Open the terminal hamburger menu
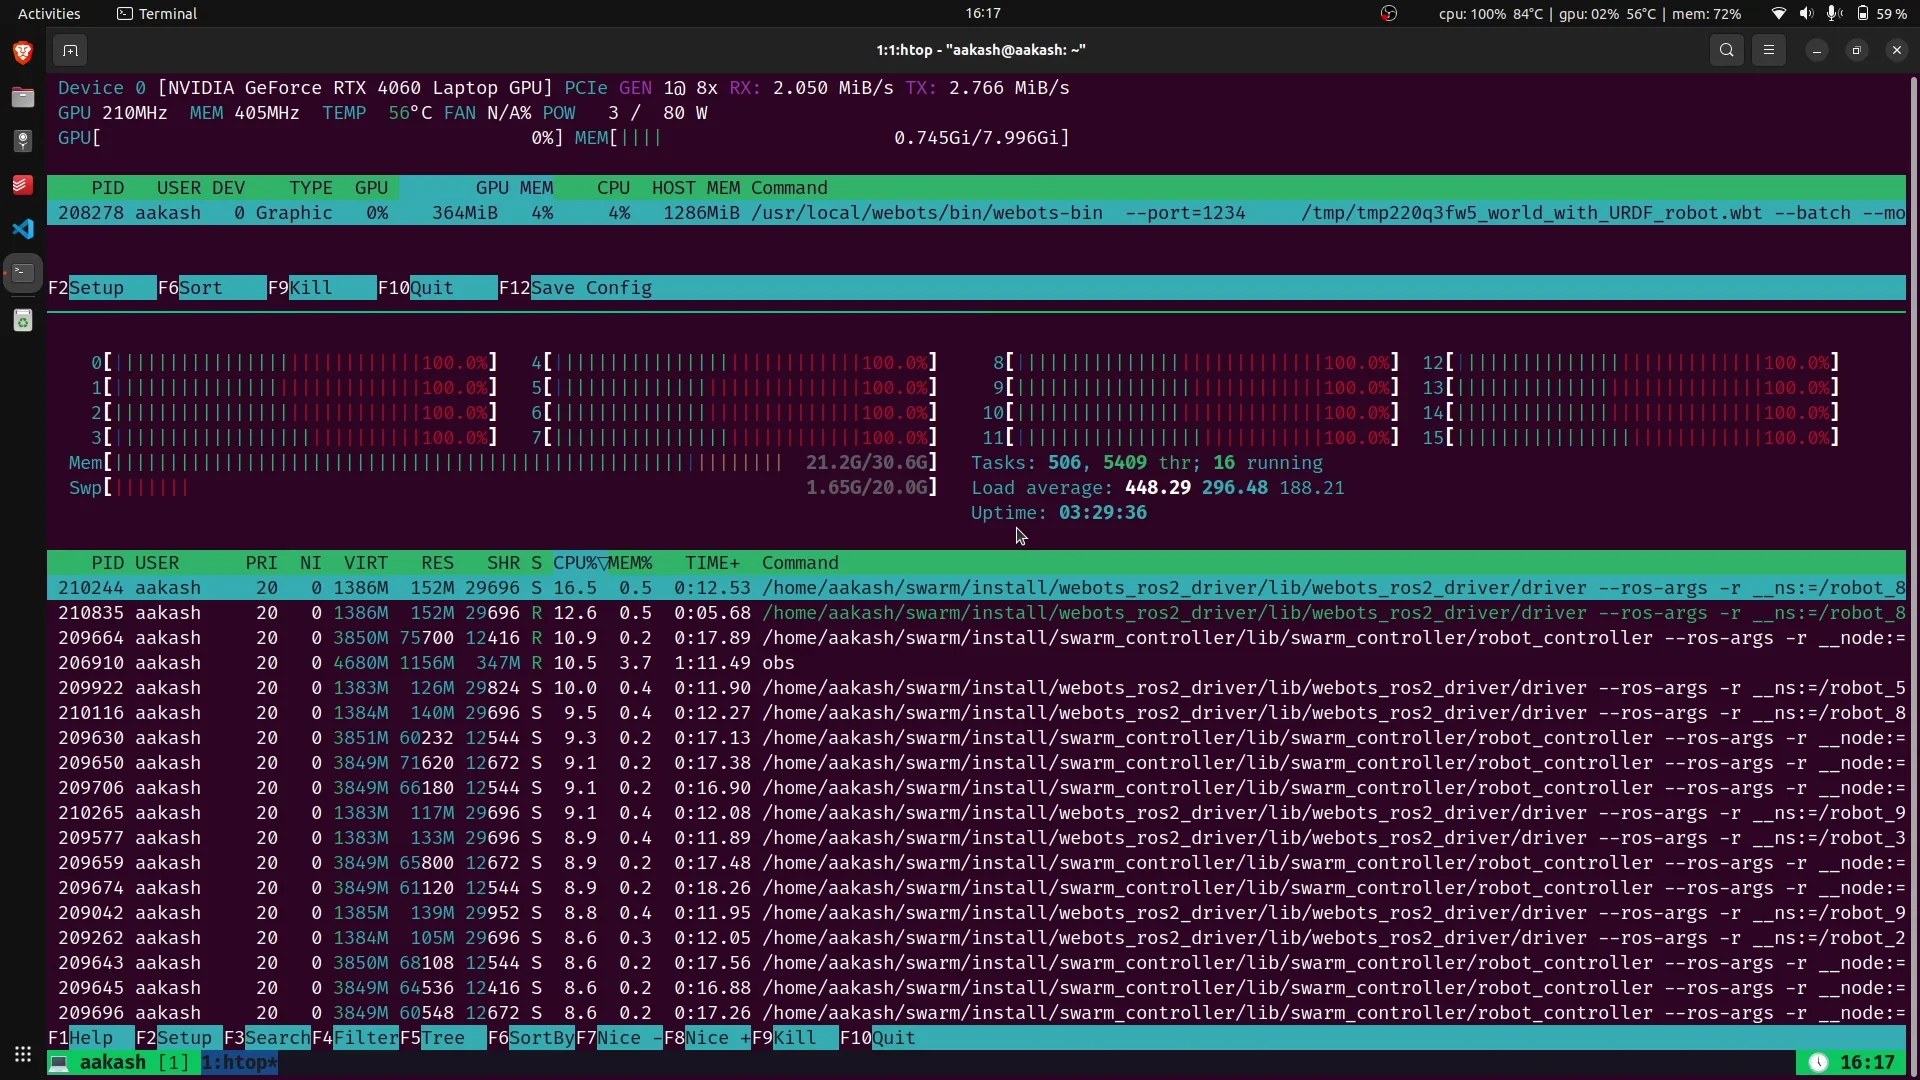This screenshot has width=1920, height=1080. pyautogui.click(x=1769, y=50)
